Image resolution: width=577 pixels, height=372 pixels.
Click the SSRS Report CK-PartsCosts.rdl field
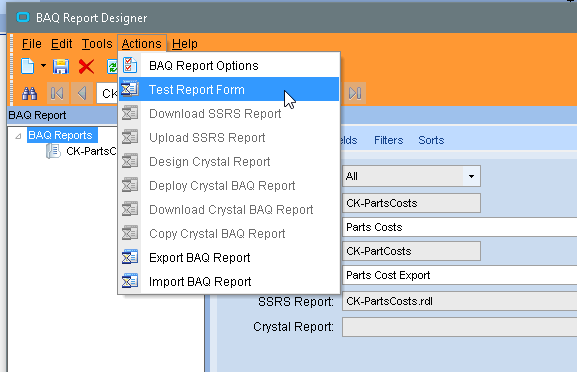tap(460, 301)
